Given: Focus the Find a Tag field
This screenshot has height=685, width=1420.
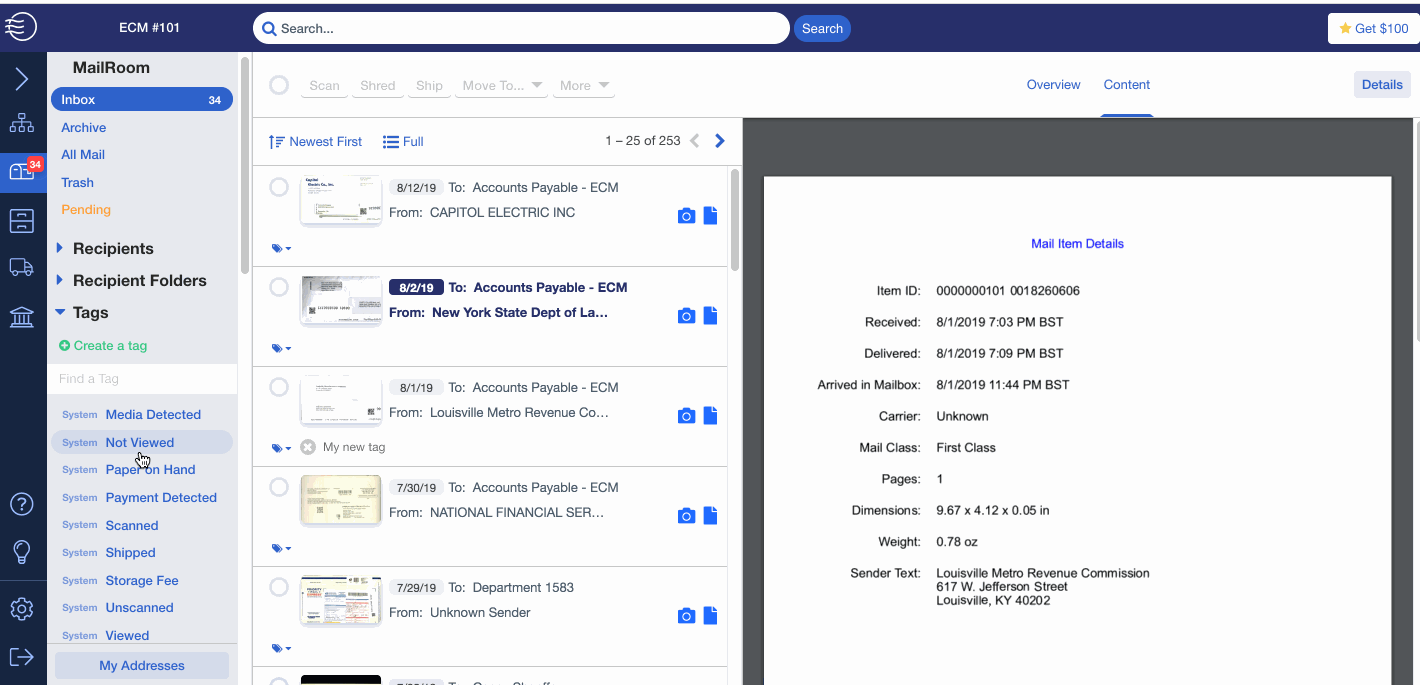Looking at the screenshot, I should [x=142, y=379].
